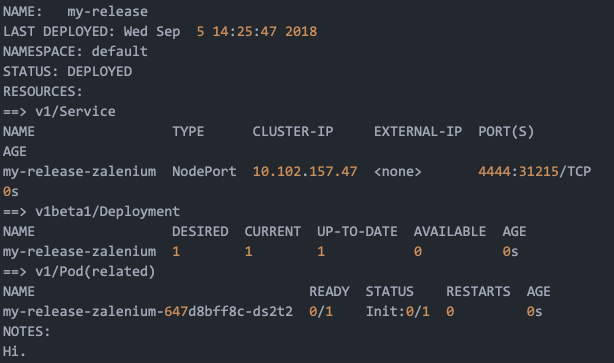The image size is (614, 363).
Task: Click the '<none>' external IP value
Action: (397, 172)
